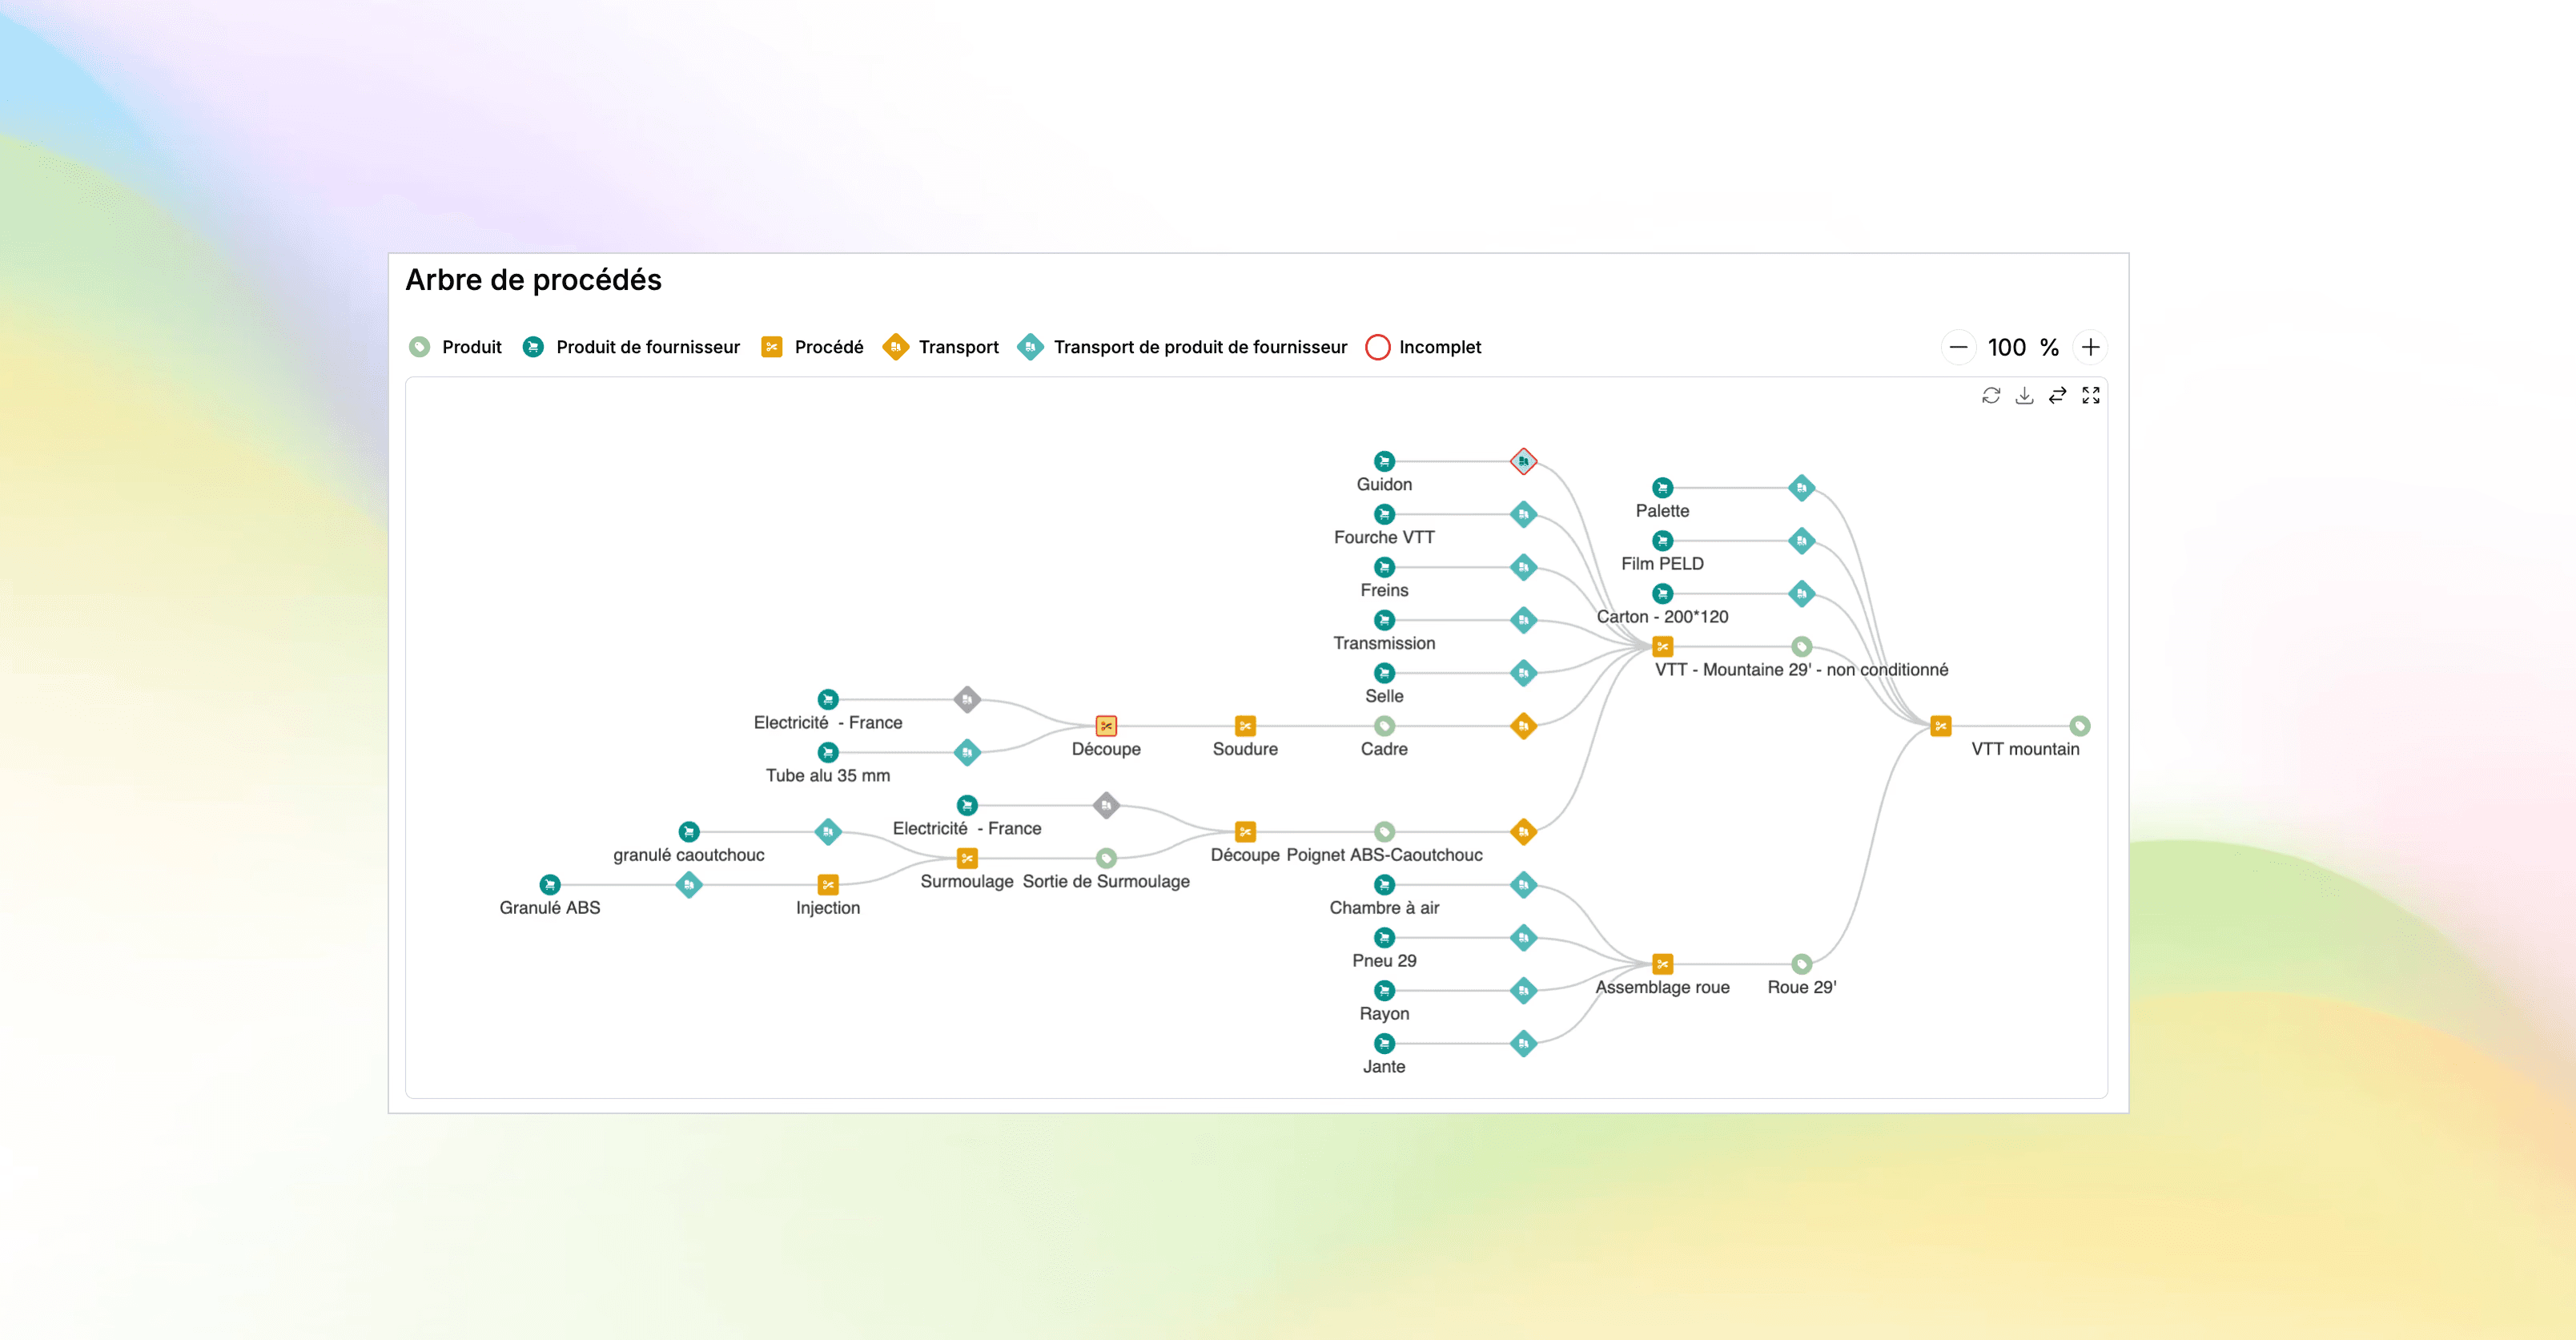
Task: Click the Granulé ABS supplier product node
Action: point(550,885)
